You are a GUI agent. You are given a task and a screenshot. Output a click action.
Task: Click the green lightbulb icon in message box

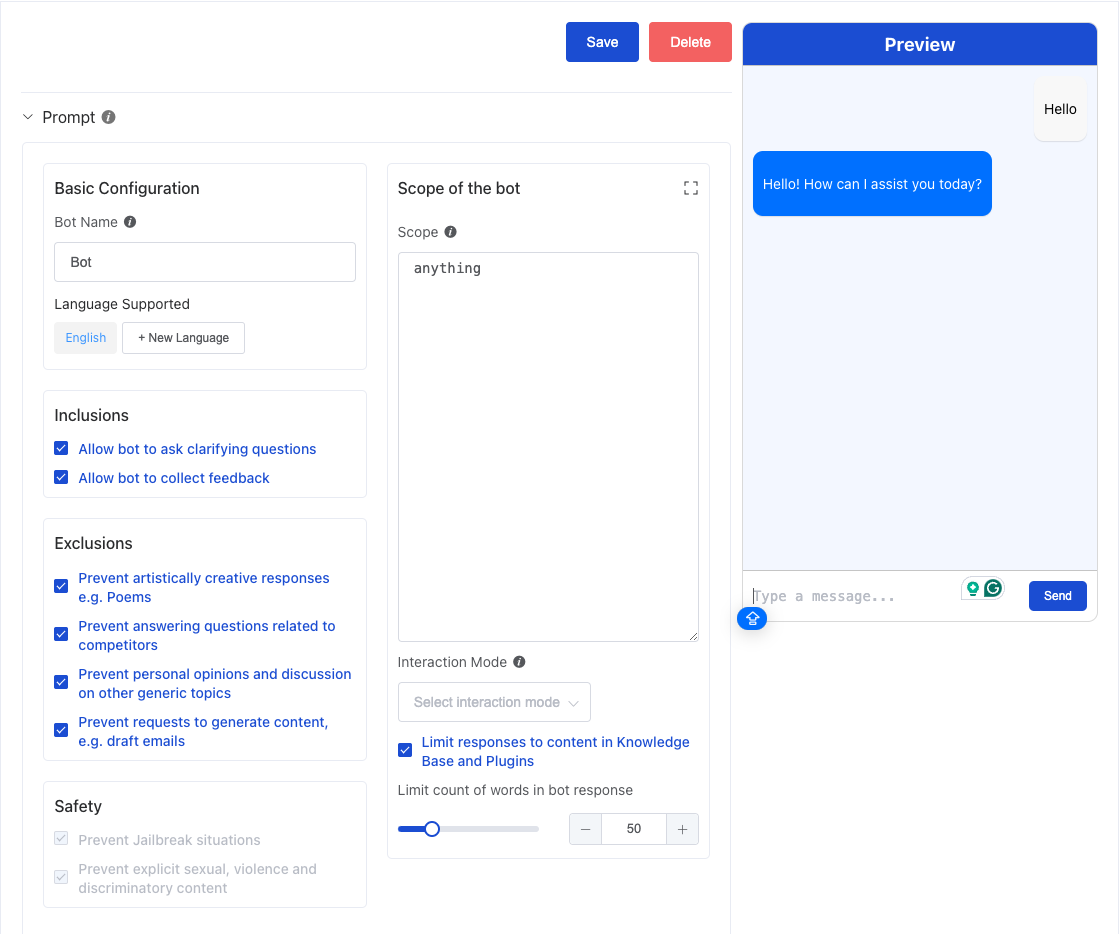click(x=972, y=588)
